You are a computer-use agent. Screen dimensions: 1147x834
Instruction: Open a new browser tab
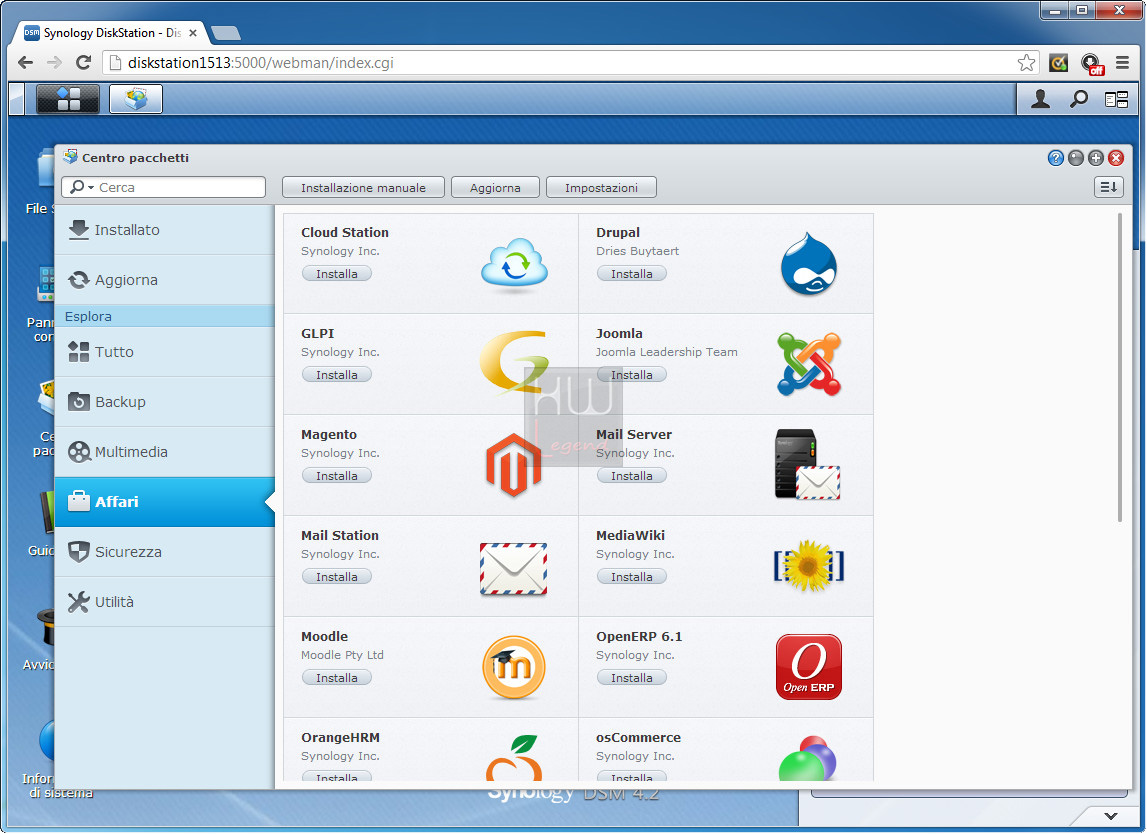[225, 33]
